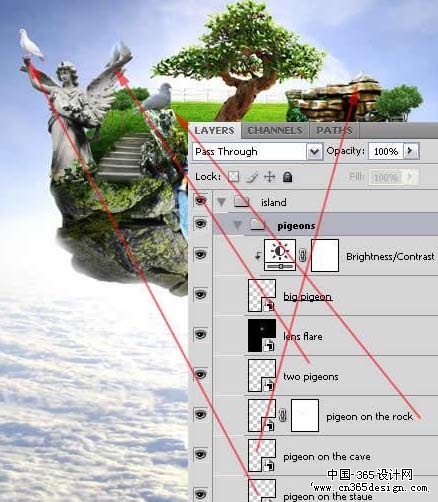This screenshot has width=438, height=502.
Task: Hide the big pigeon layer
Action: point(200,294)
